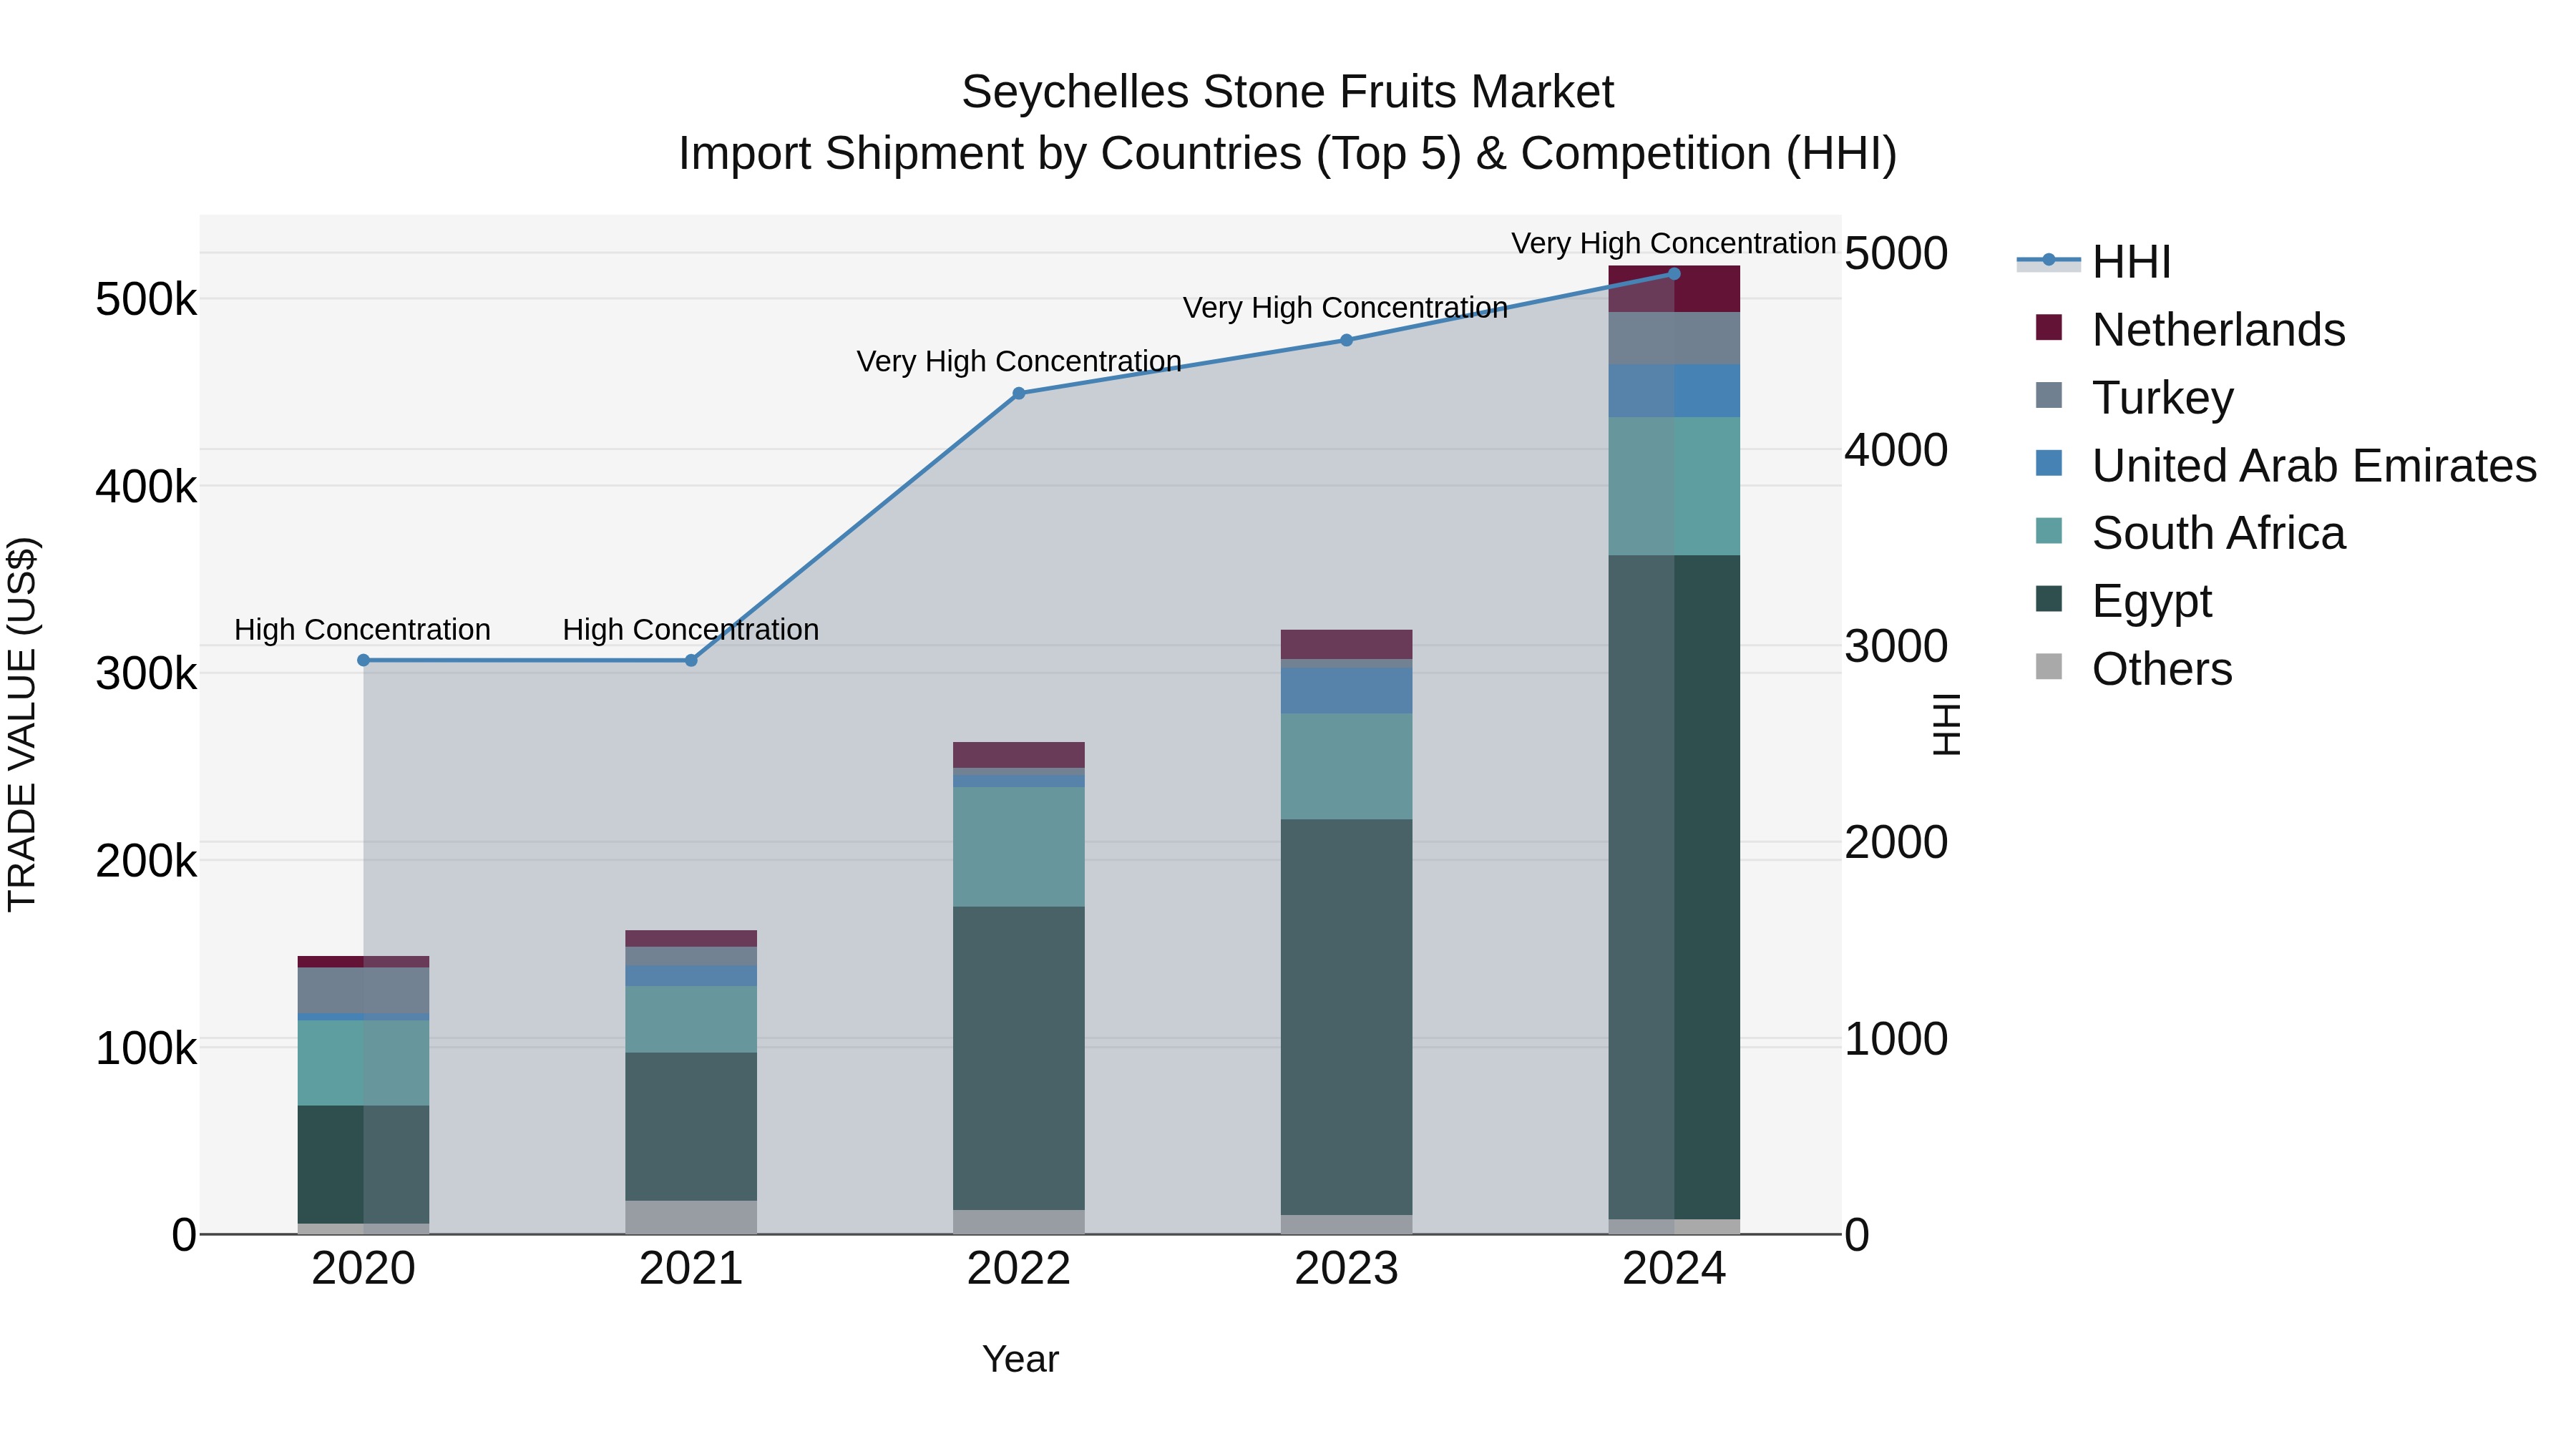Click the South Africa segment of 2023 bar
The image size is (2576, 1449).
(x=1346, y=766)
